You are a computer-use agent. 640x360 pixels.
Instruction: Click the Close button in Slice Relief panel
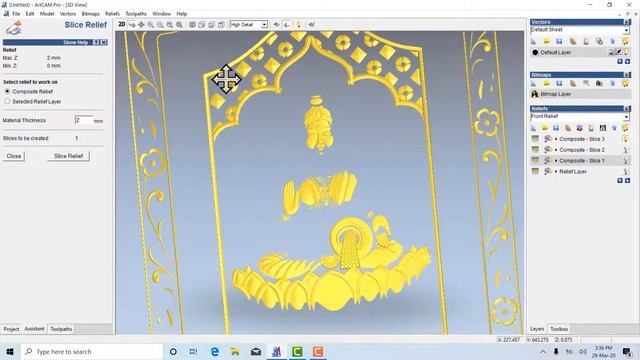[13, 156]
